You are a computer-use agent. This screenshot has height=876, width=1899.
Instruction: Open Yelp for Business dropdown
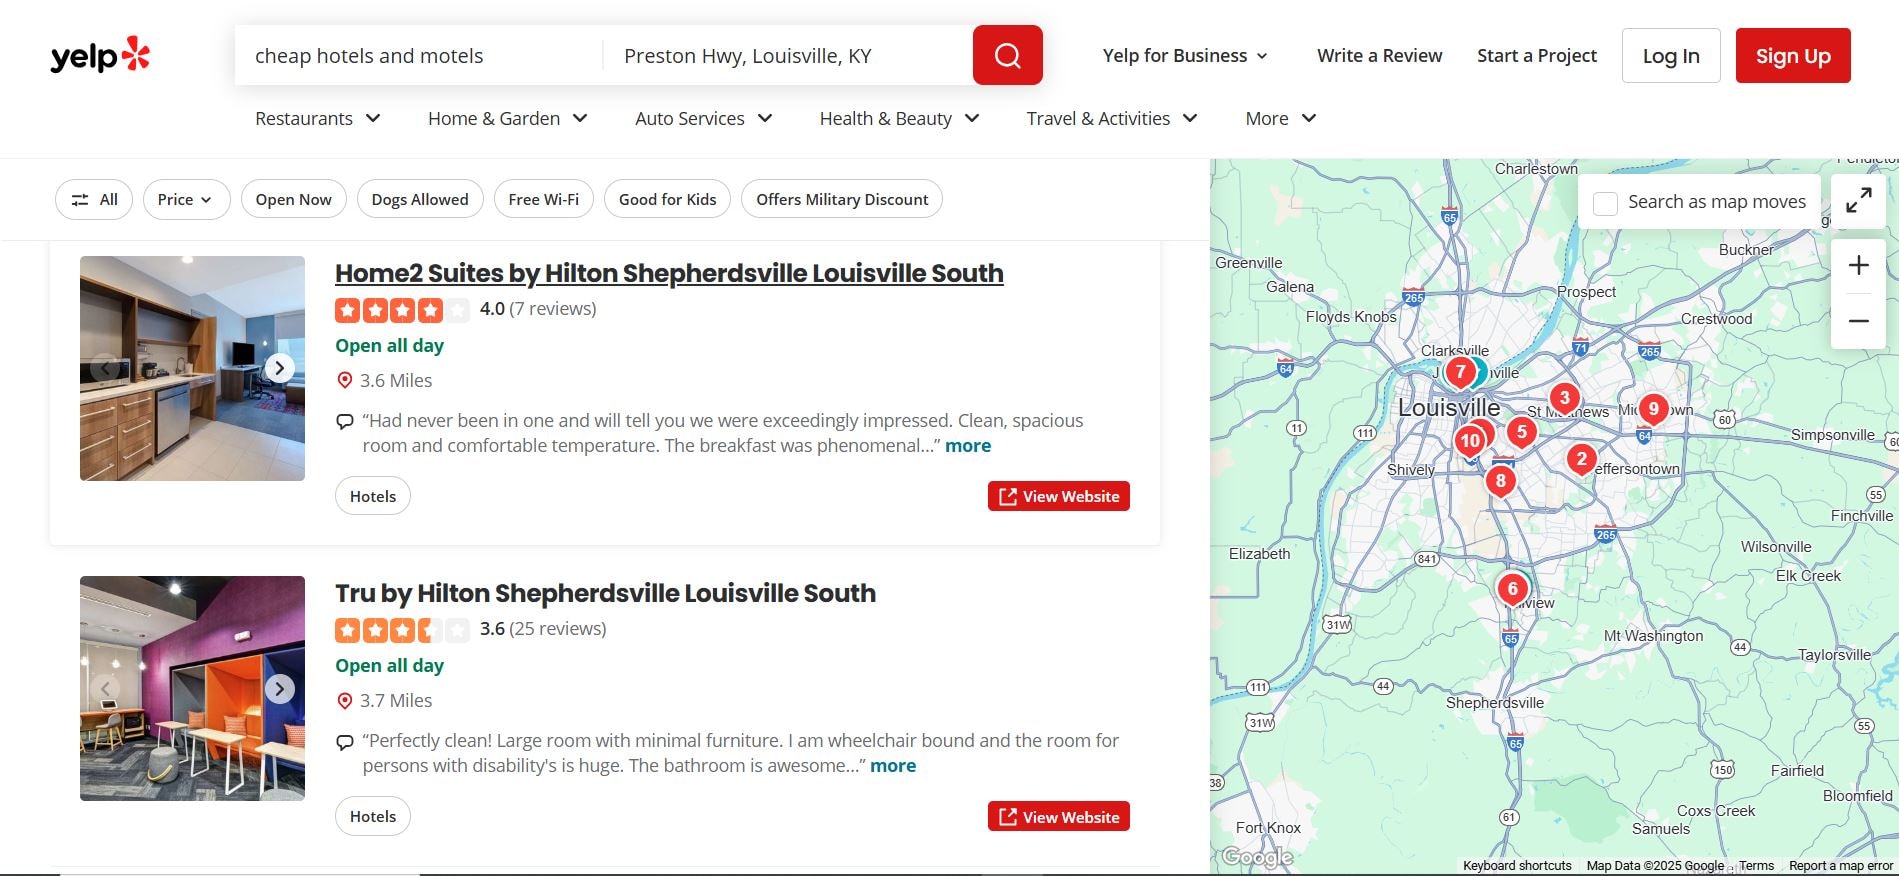point(1185,55)
